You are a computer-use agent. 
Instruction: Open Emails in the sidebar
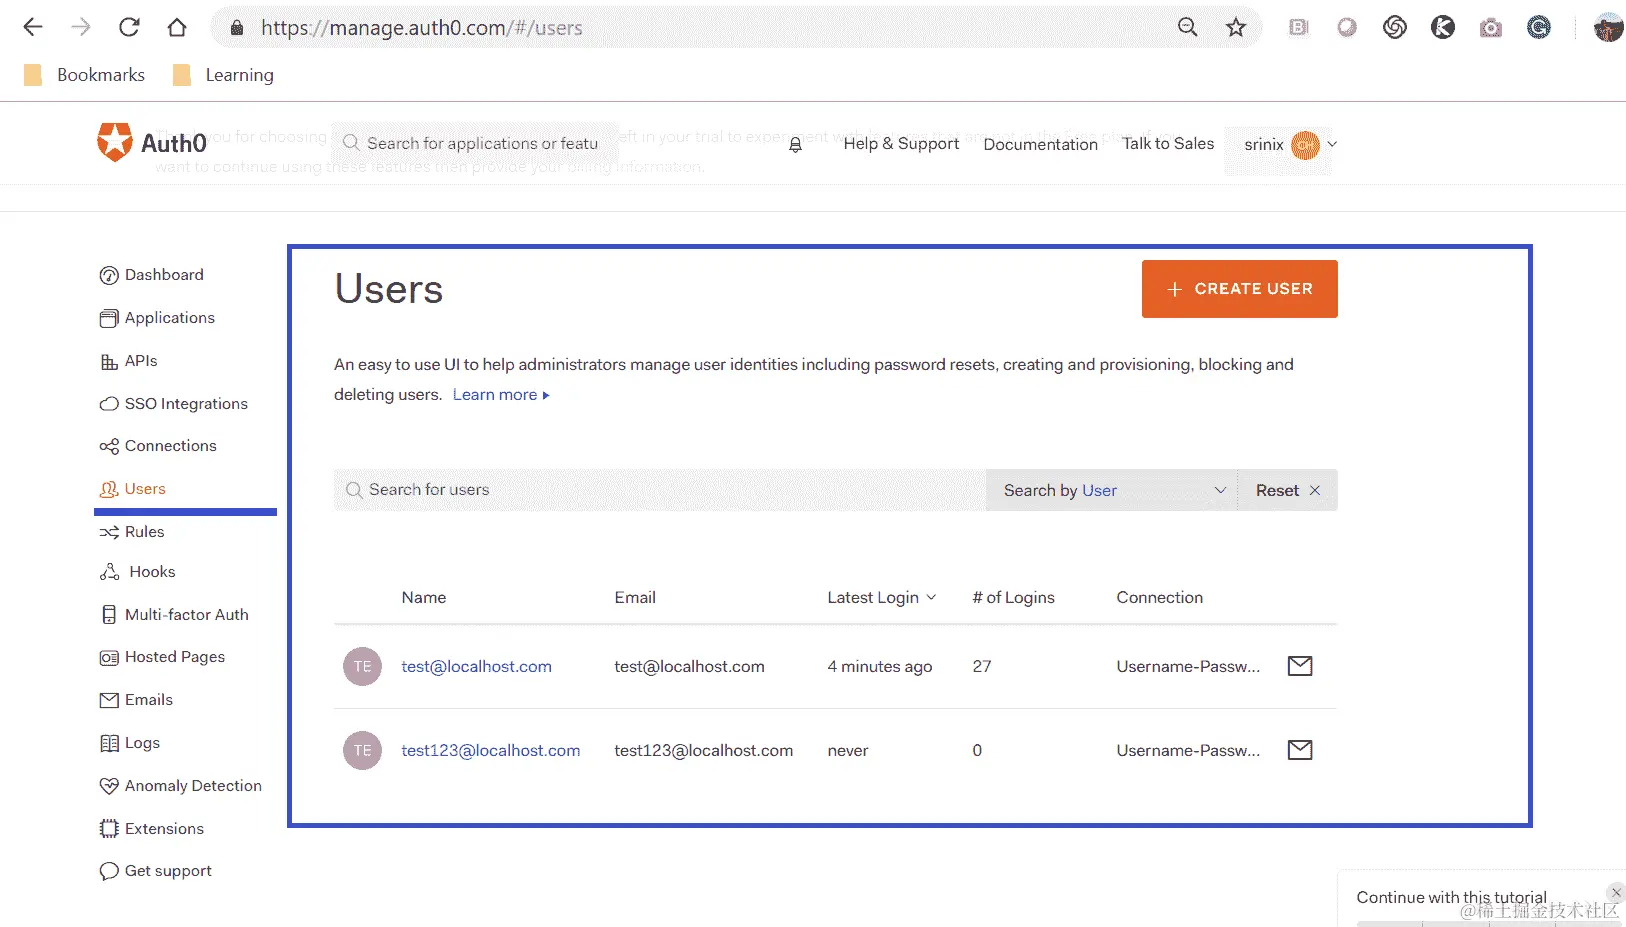136,700
